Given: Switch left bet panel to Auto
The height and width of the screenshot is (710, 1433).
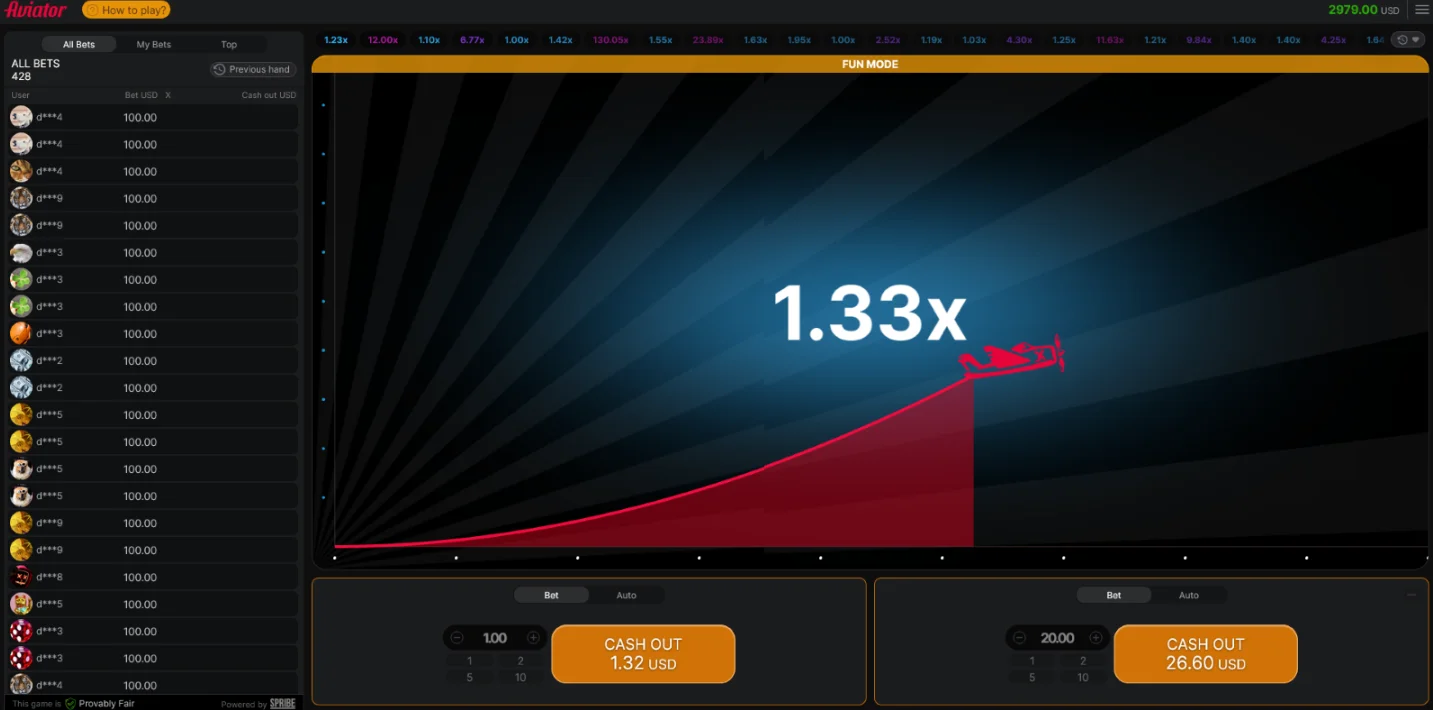Looking at the screenshot, I should [x=626, y=595].
